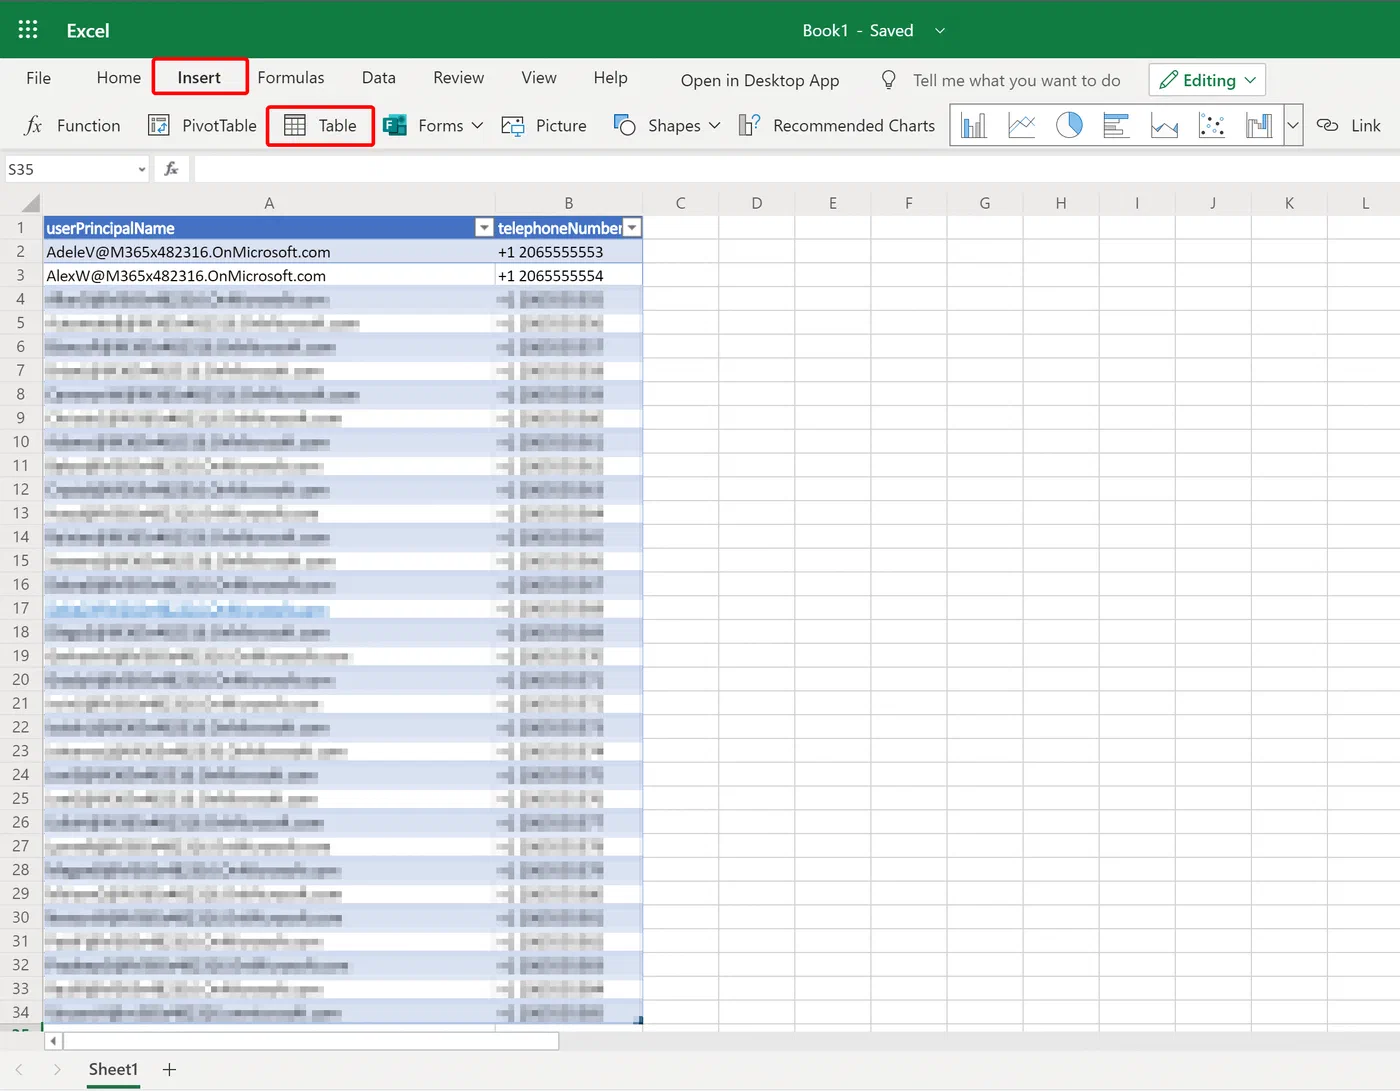Image resolution: width=1400 pixels, height=1091 pixels.
Task: Insert a Function from the ribbon
Action: 72,125
